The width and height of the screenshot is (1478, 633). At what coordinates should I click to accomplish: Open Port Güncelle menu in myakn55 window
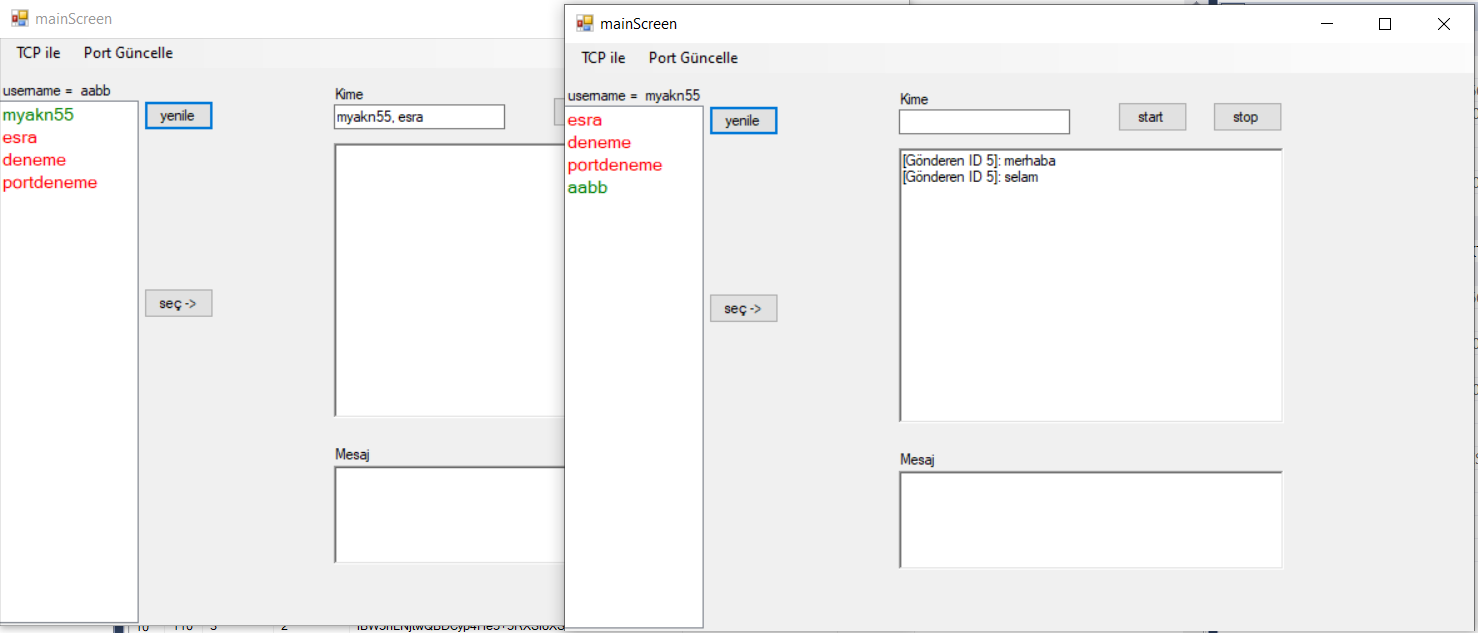(x=693, y=58)
